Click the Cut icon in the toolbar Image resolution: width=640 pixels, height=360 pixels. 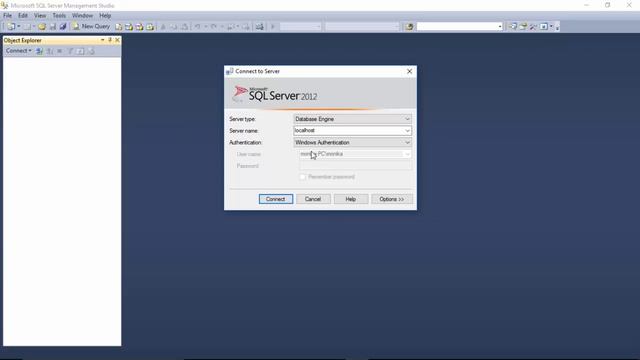click(x=163, y=27)
